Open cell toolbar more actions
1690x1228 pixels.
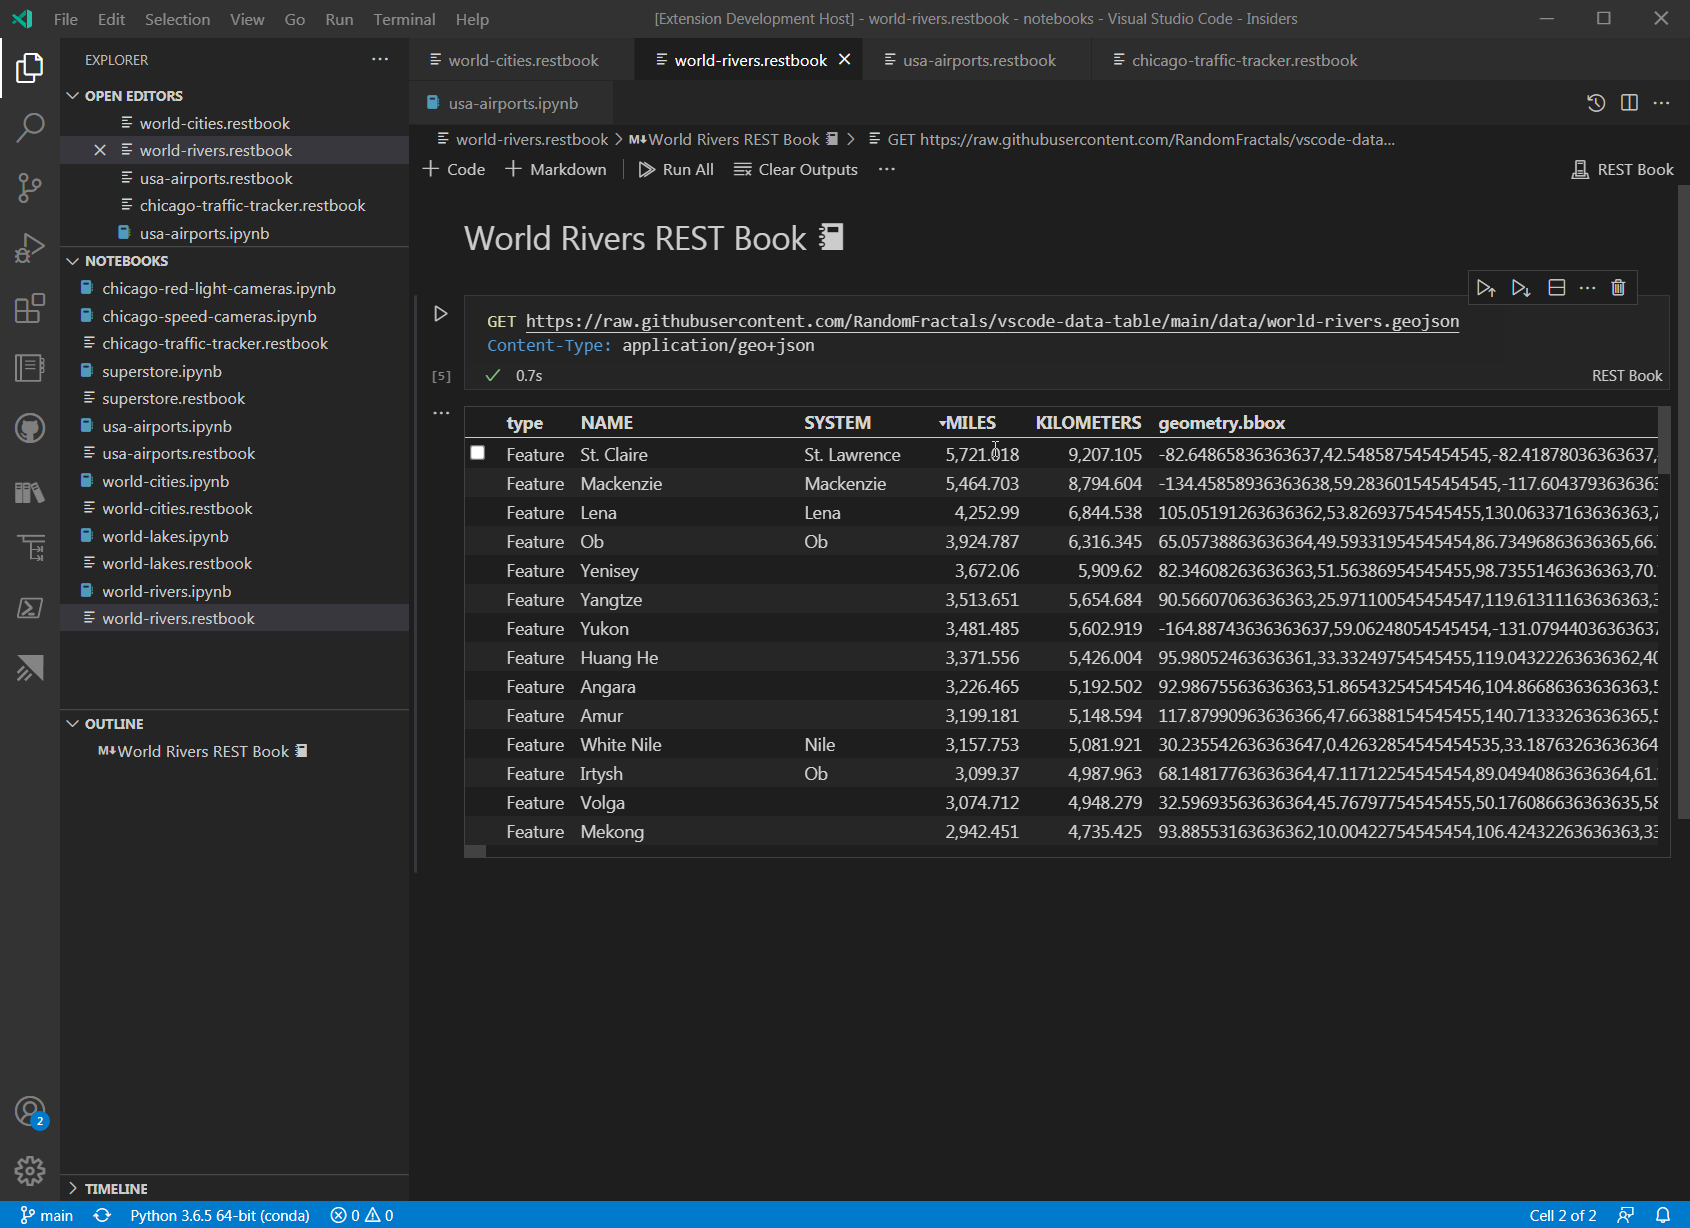(1587, 288)
